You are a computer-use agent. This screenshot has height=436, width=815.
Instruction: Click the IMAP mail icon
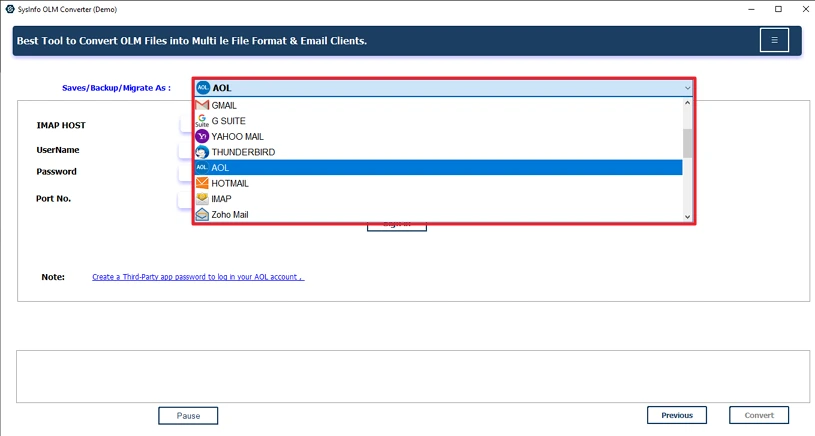202,199
